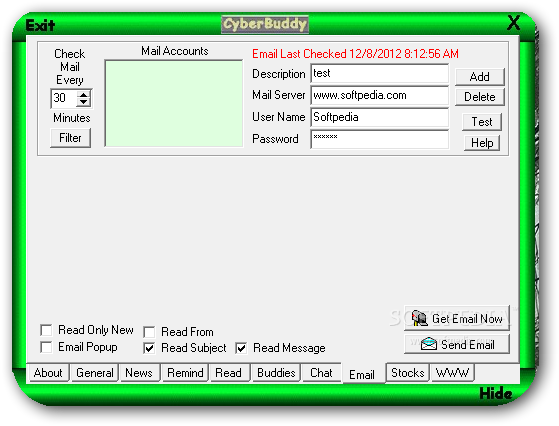
Task: Click the Test button
Action: (482, 122)
